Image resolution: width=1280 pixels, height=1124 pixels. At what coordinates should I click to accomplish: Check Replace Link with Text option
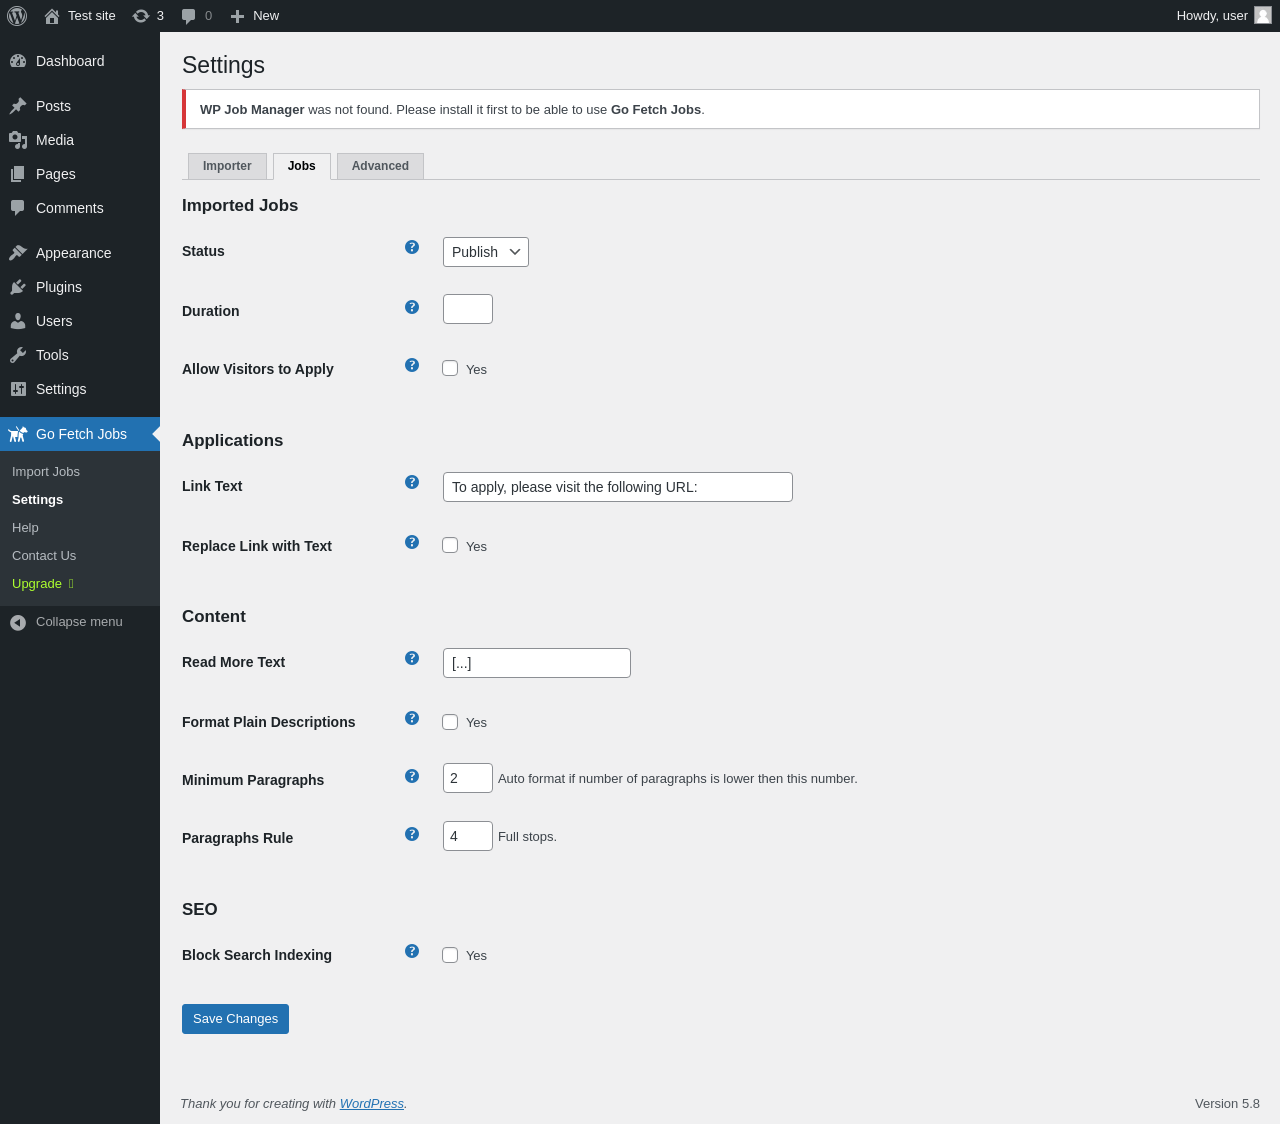pyautogui.click(x=450, y=545)
